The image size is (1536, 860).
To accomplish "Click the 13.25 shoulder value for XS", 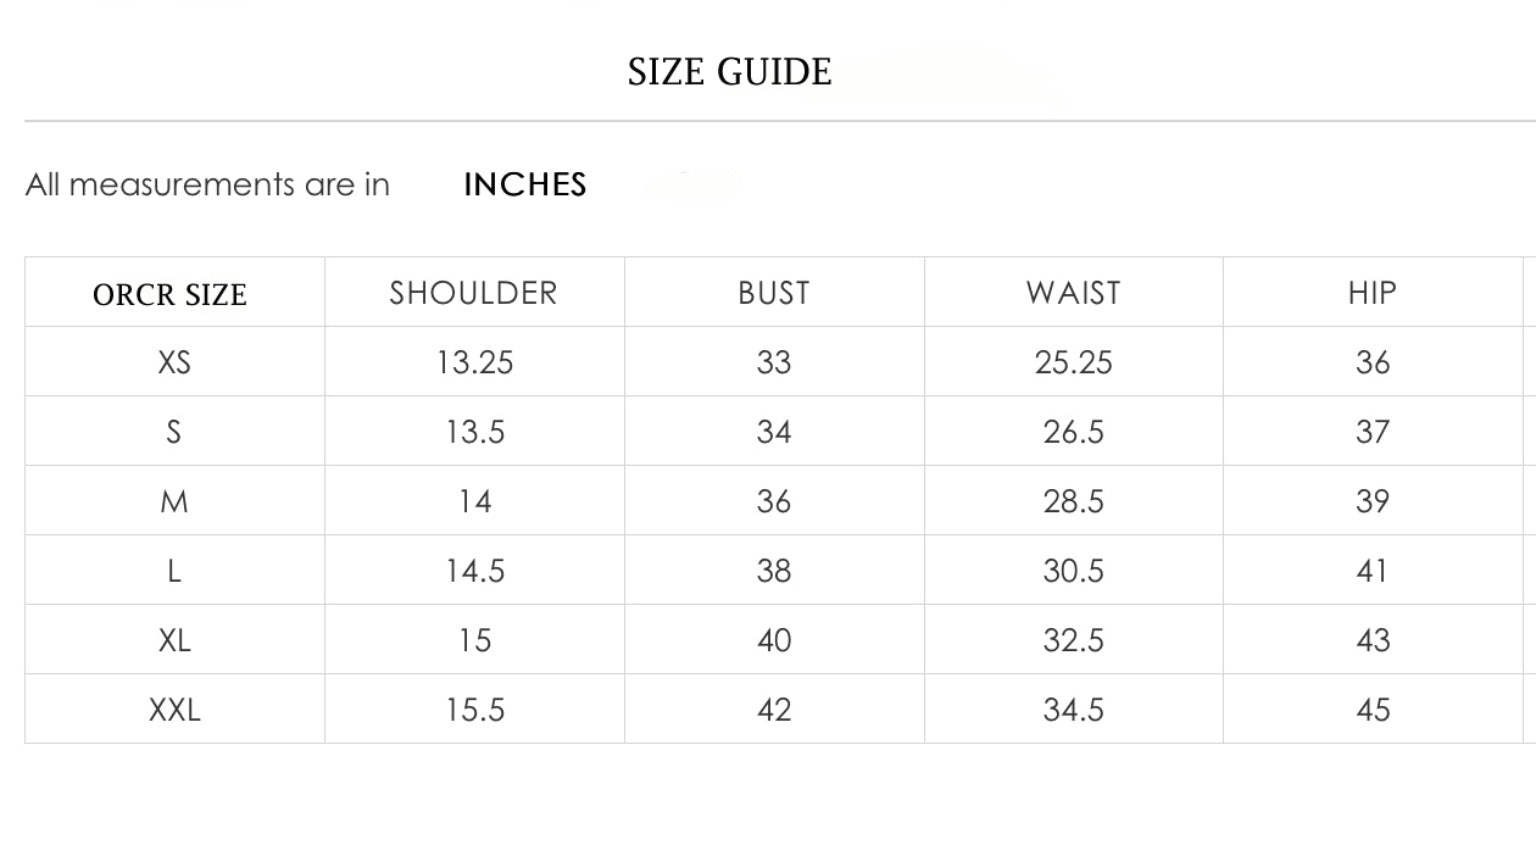I will pyautogui.click(x=474, y=362).
